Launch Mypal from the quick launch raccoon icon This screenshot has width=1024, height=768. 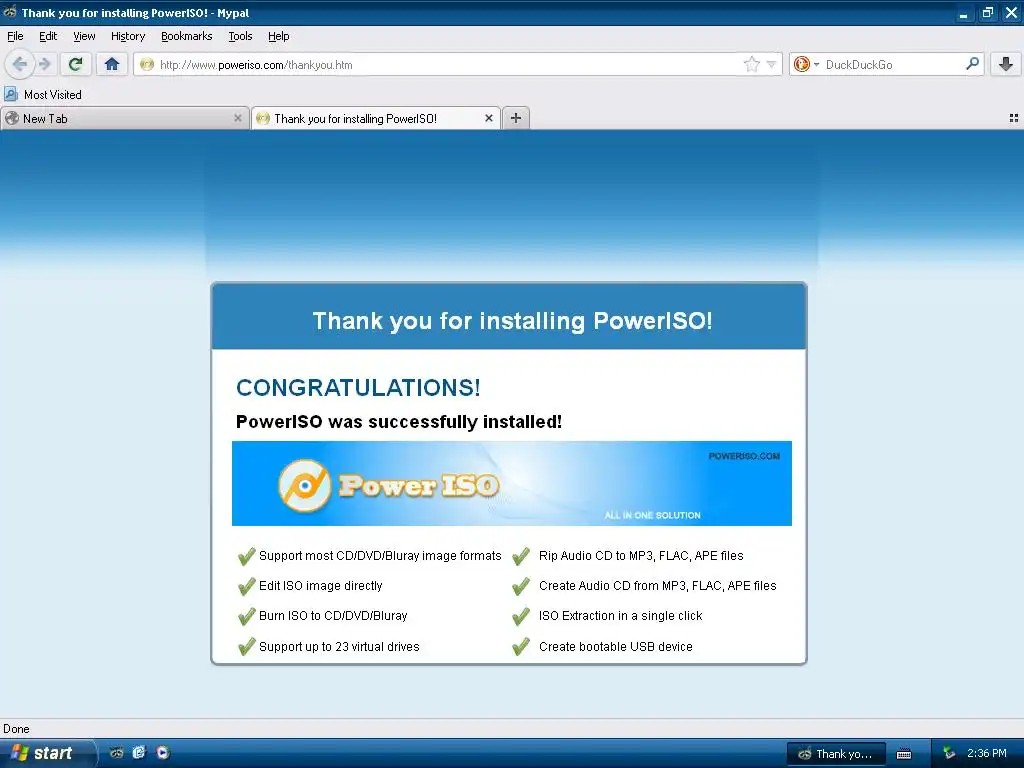tap(117, 753)
